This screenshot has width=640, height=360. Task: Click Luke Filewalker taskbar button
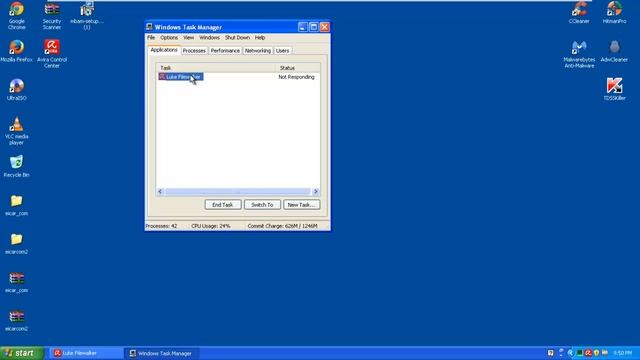(86, 353)
